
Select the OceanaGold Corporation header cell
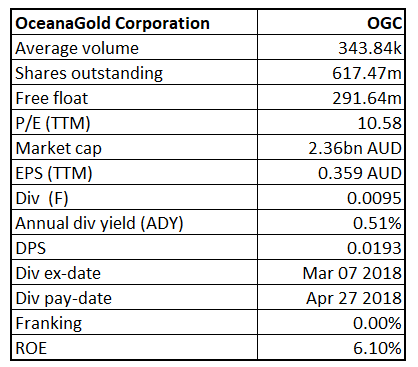134,22
